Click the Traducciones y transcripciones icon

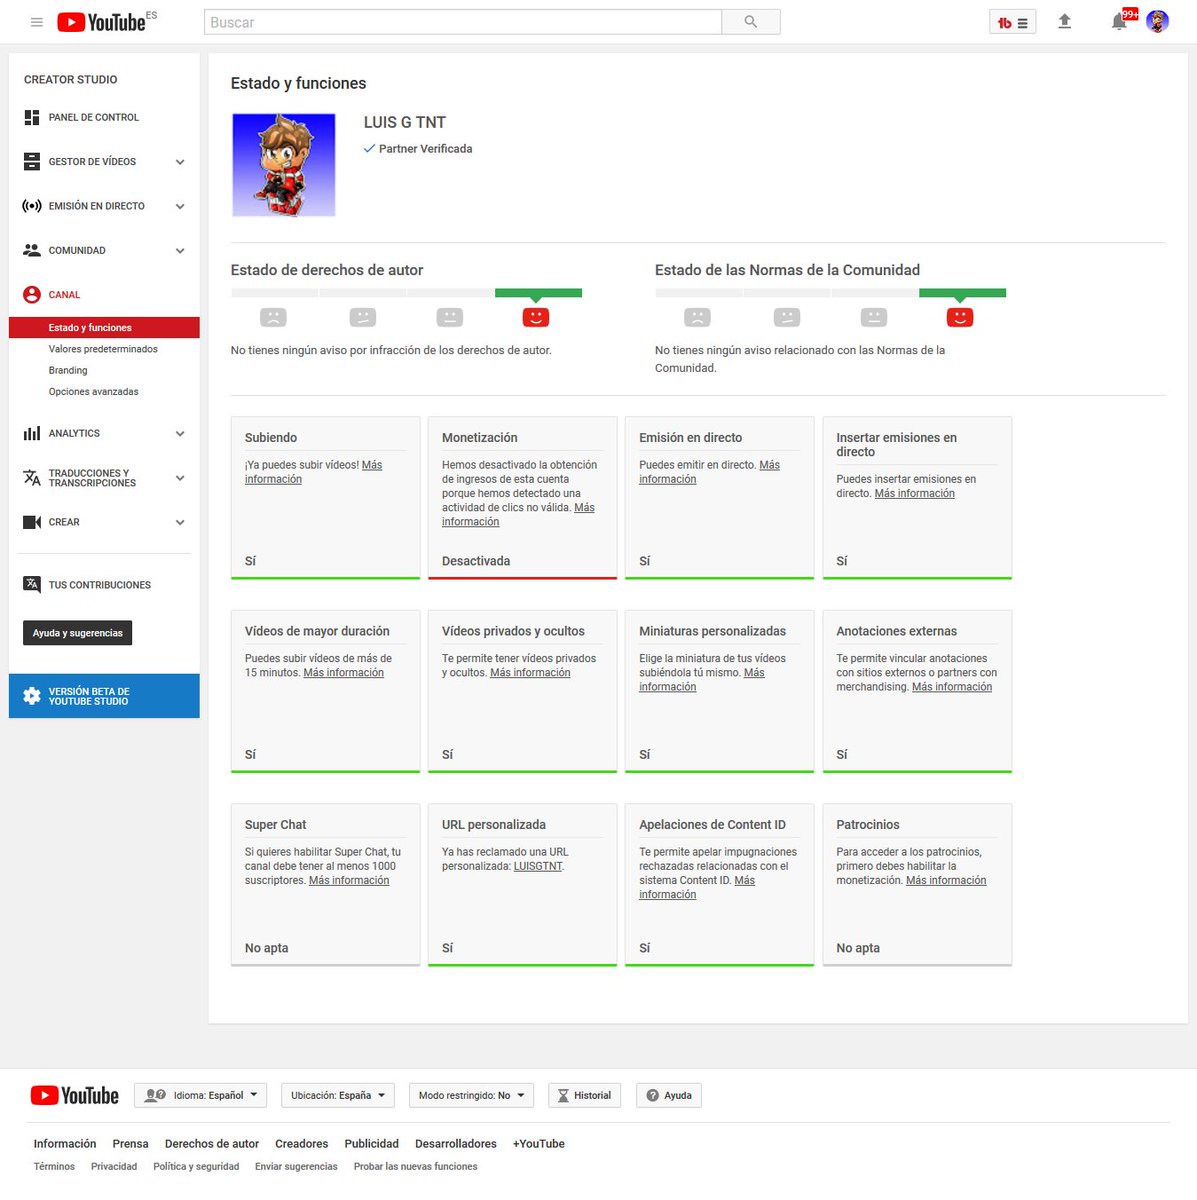click(32, 478)
